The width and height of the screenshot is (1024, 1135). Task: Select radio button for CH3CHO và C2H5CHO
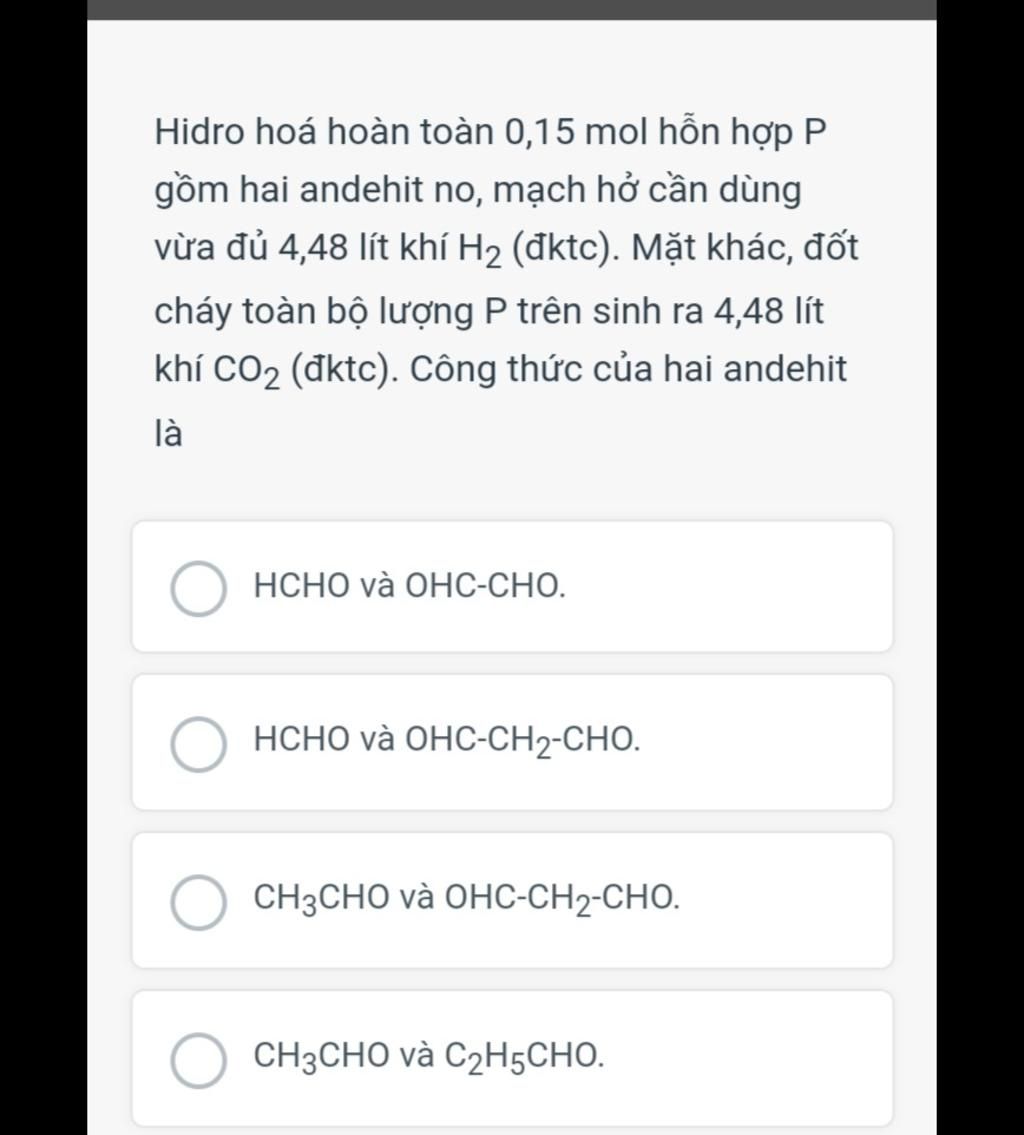(x=198, y=1060)
